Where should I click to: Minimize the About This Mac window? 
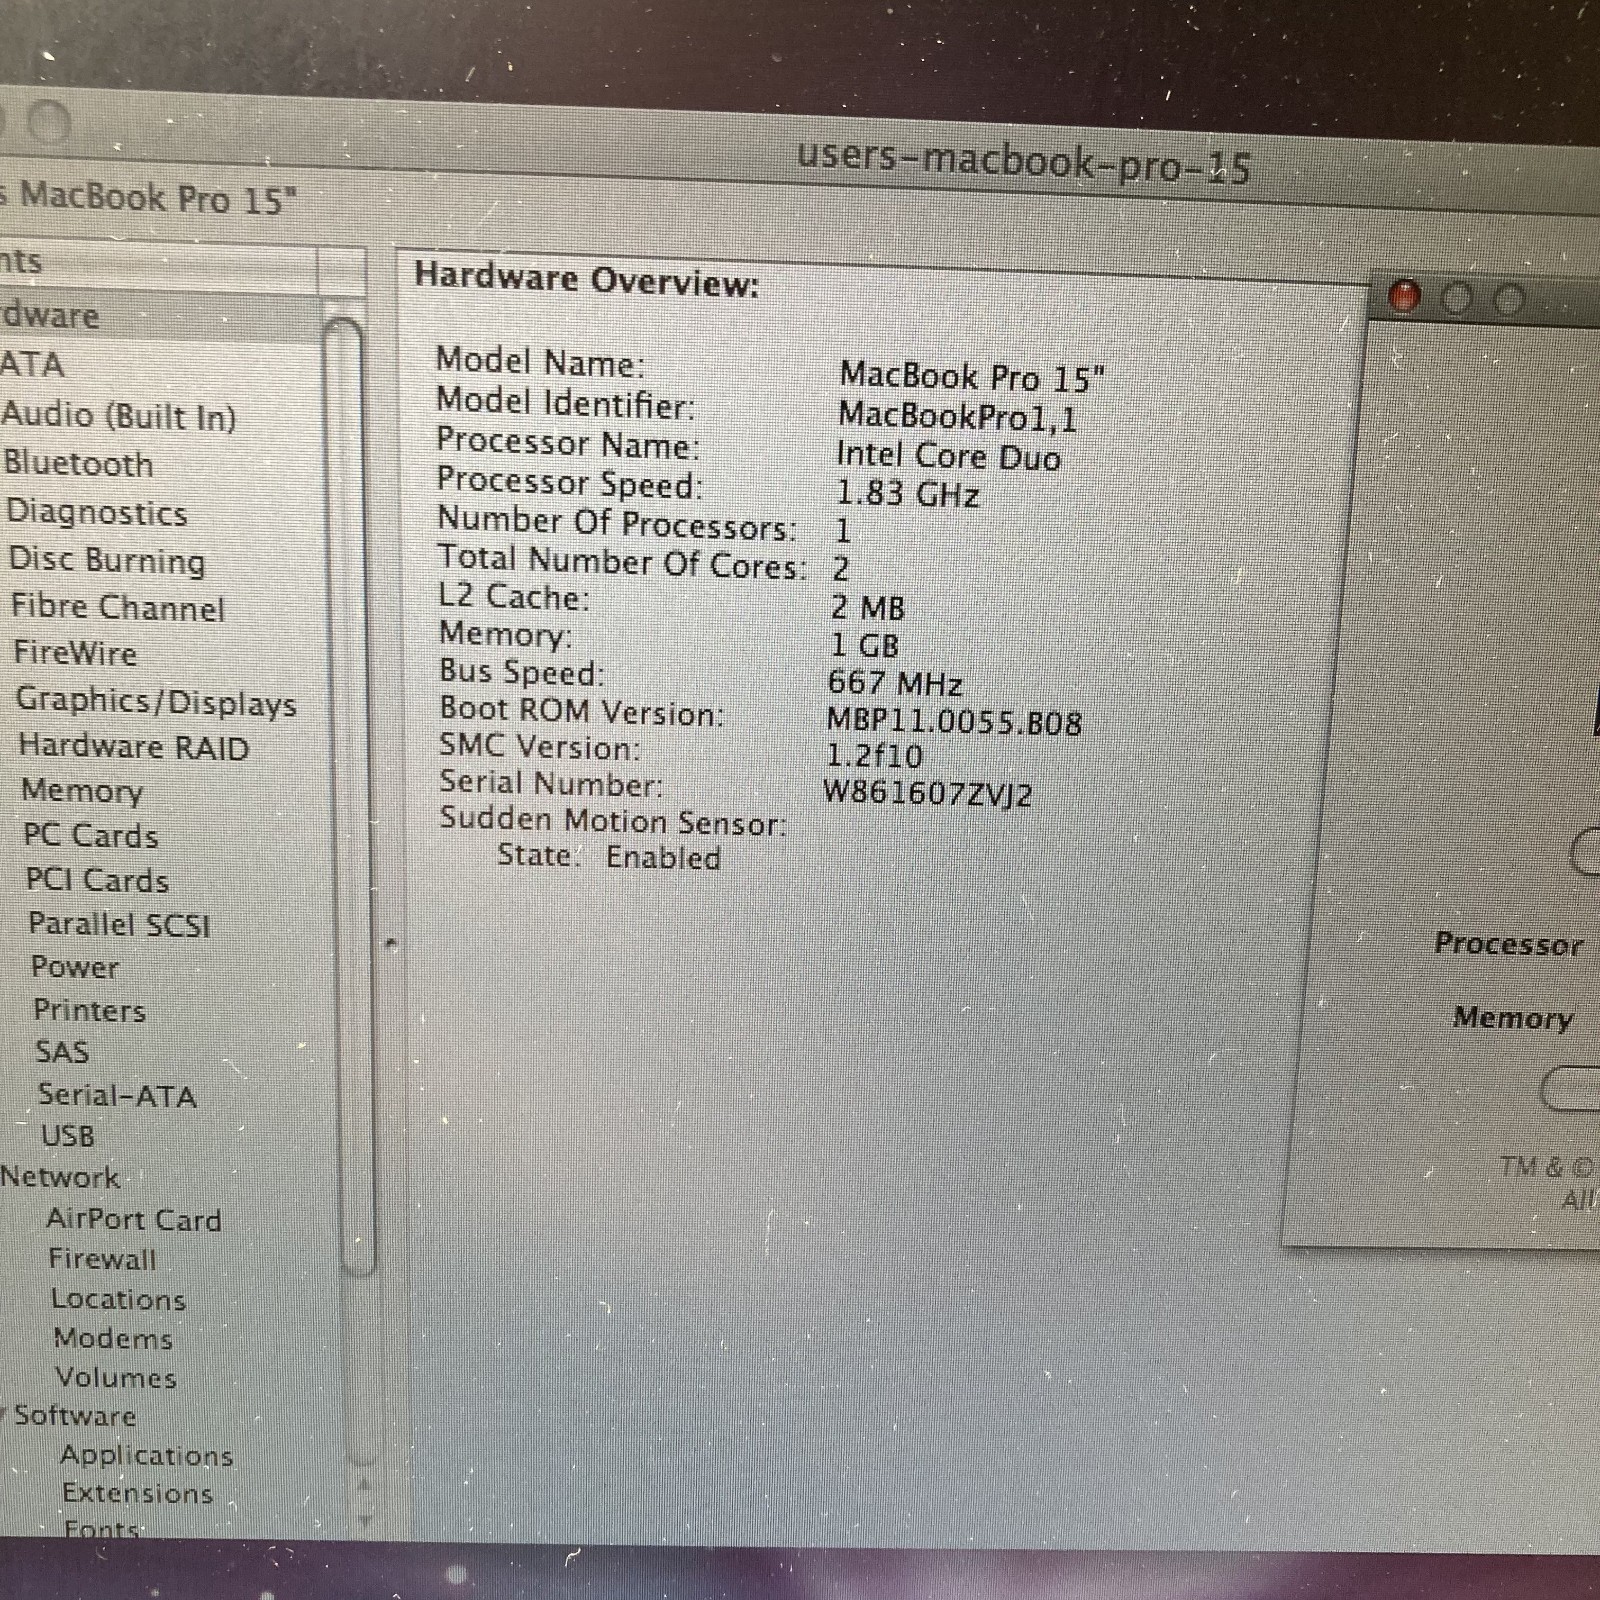click(x=1456, y=298)
